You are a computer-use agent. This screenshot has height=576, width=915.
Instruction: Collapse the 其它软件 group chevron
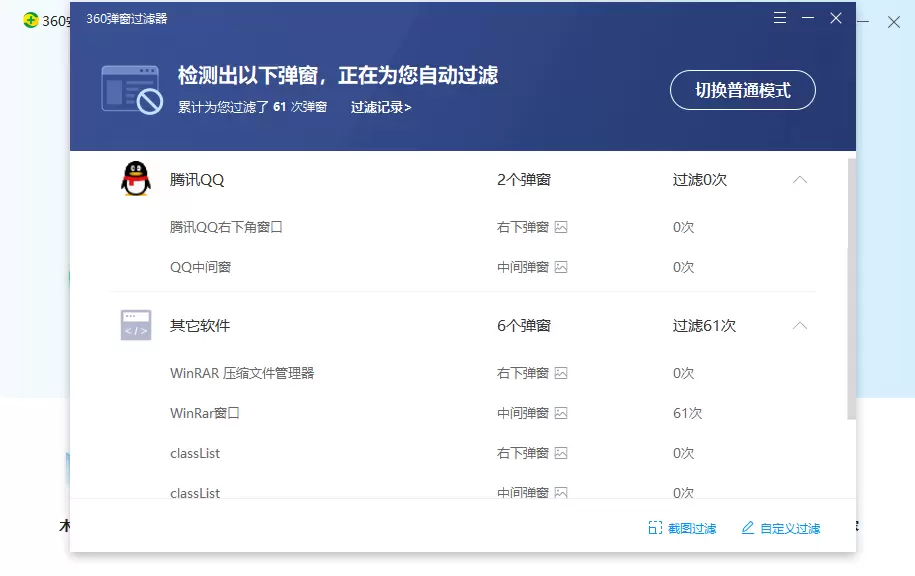799,325
